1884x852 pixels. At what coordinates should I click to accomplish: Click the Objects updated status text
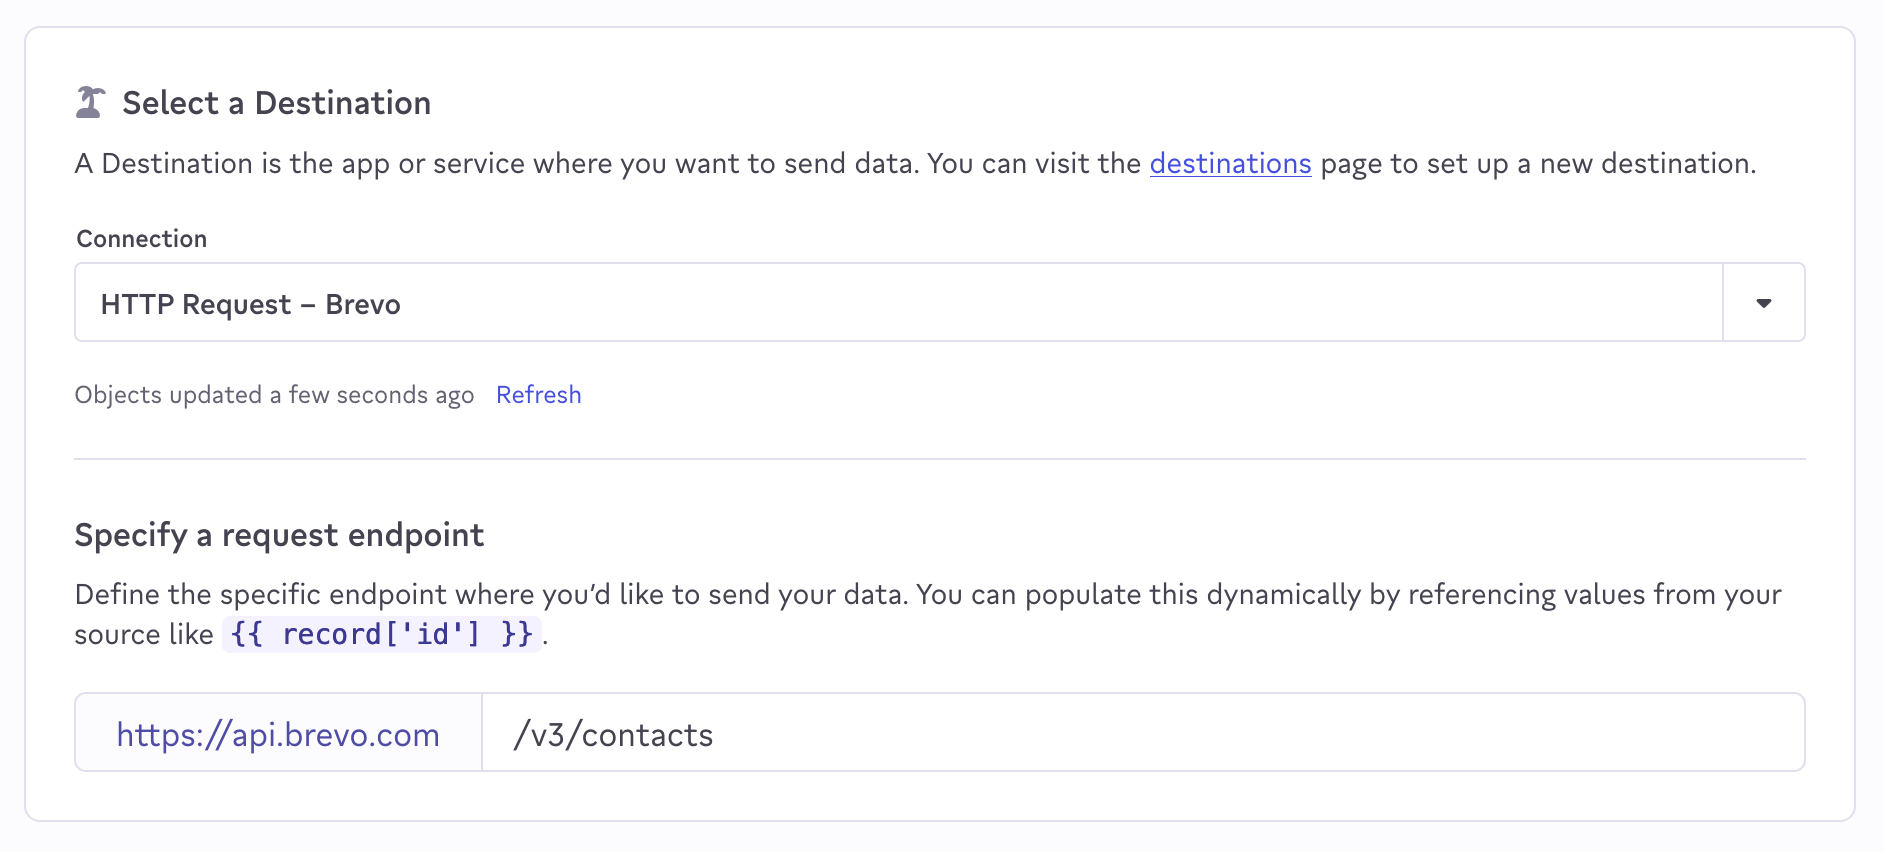[x=168, y=395]
